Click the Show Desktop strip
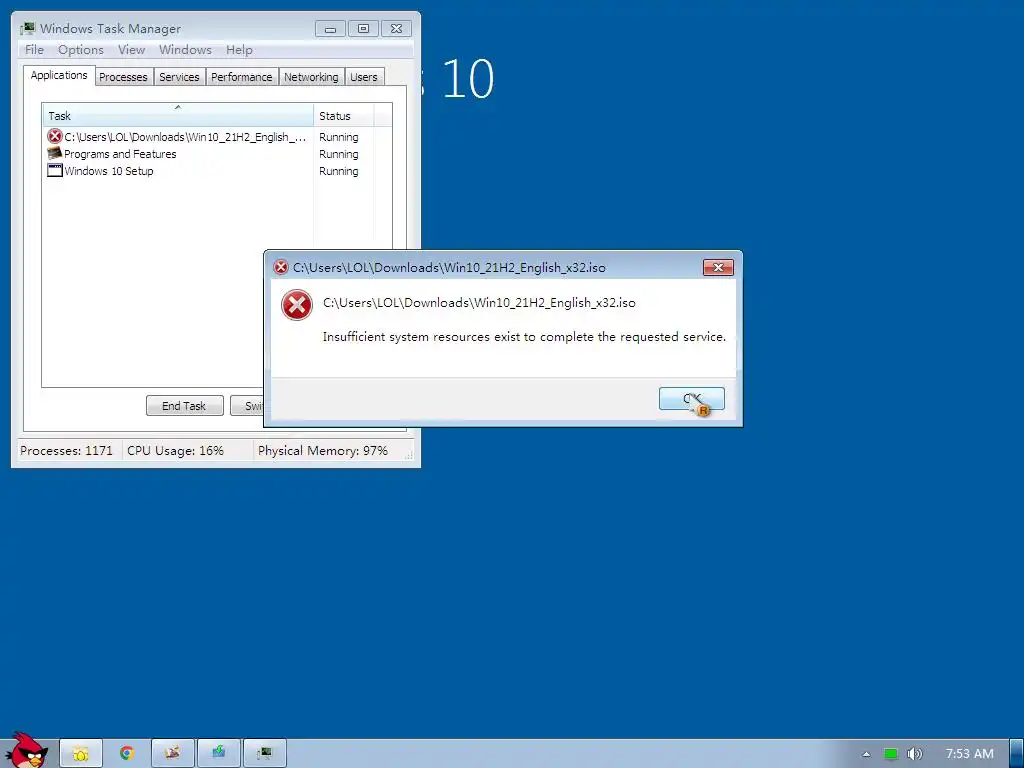Viewport: 1024px width, 768px height. tap(1016, 754)
